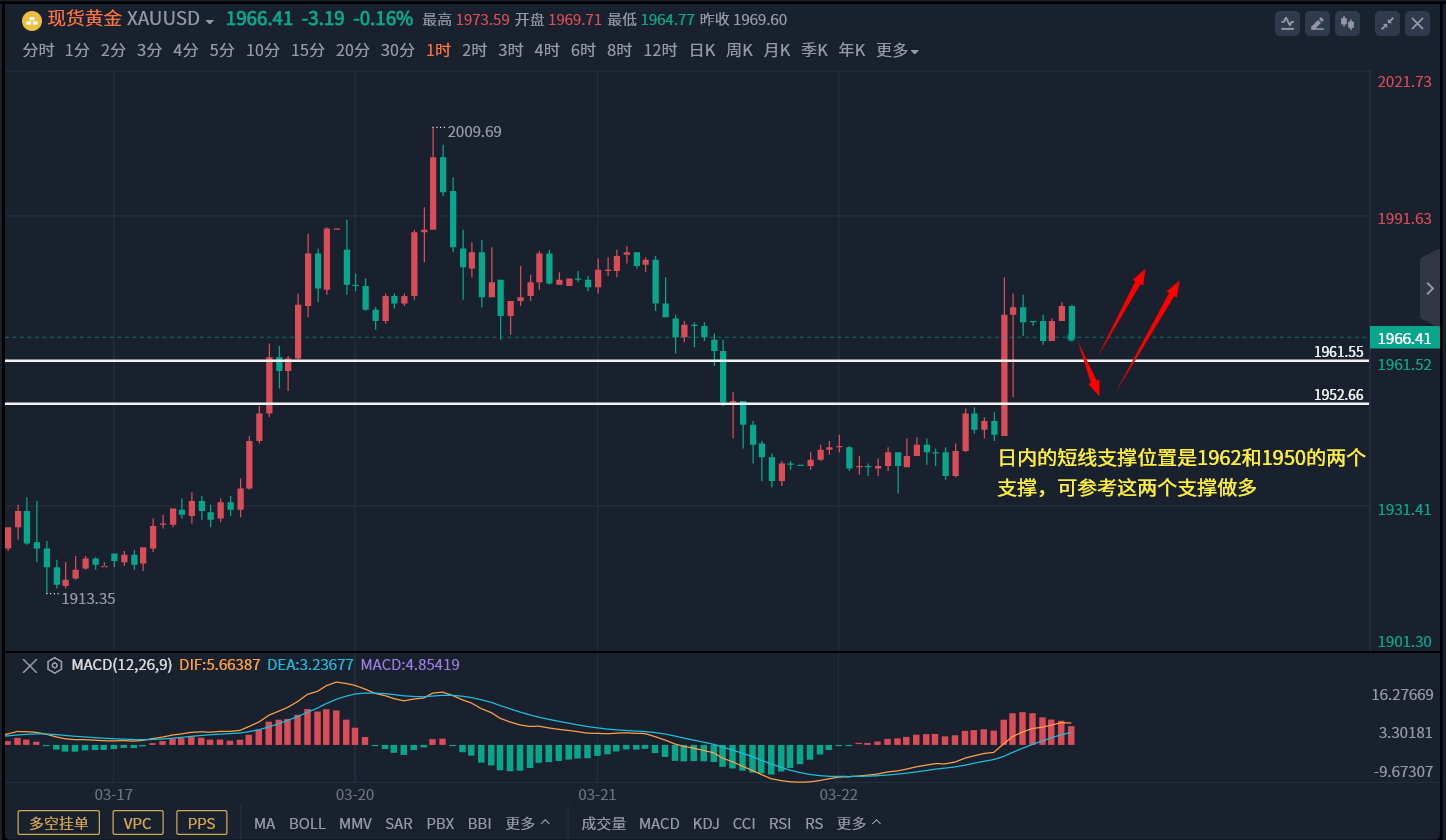
Task: Enable the BOLL main indicator
Action: (307, 823)
